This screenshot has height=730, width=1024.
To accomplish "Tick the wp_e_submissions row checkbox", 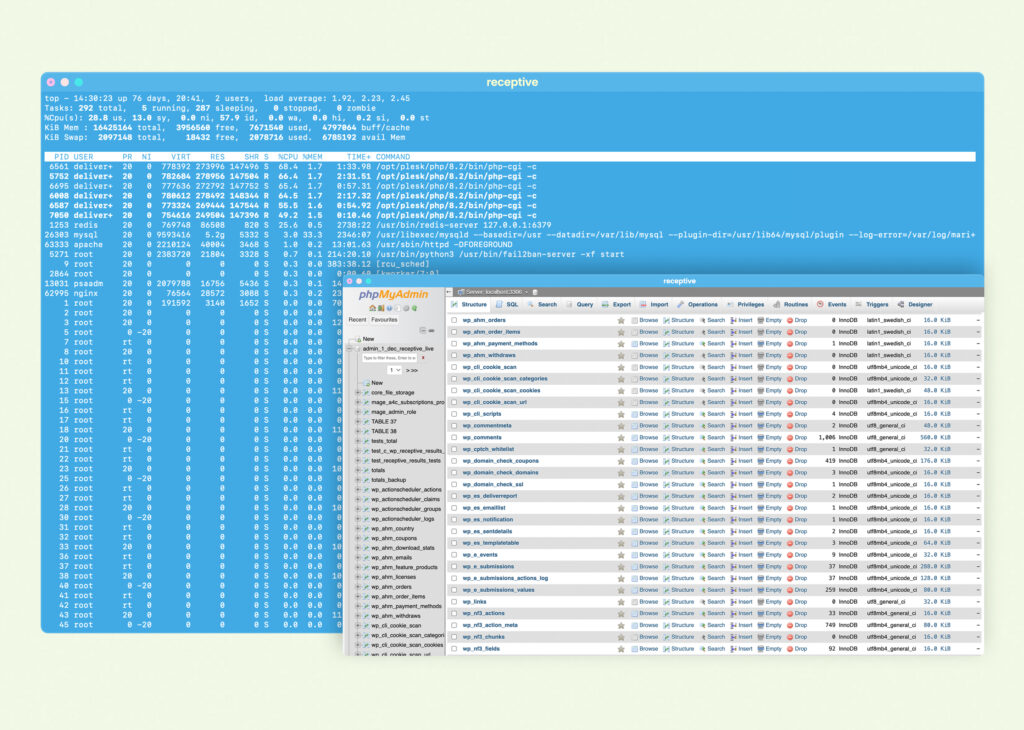I will point(455,567).
